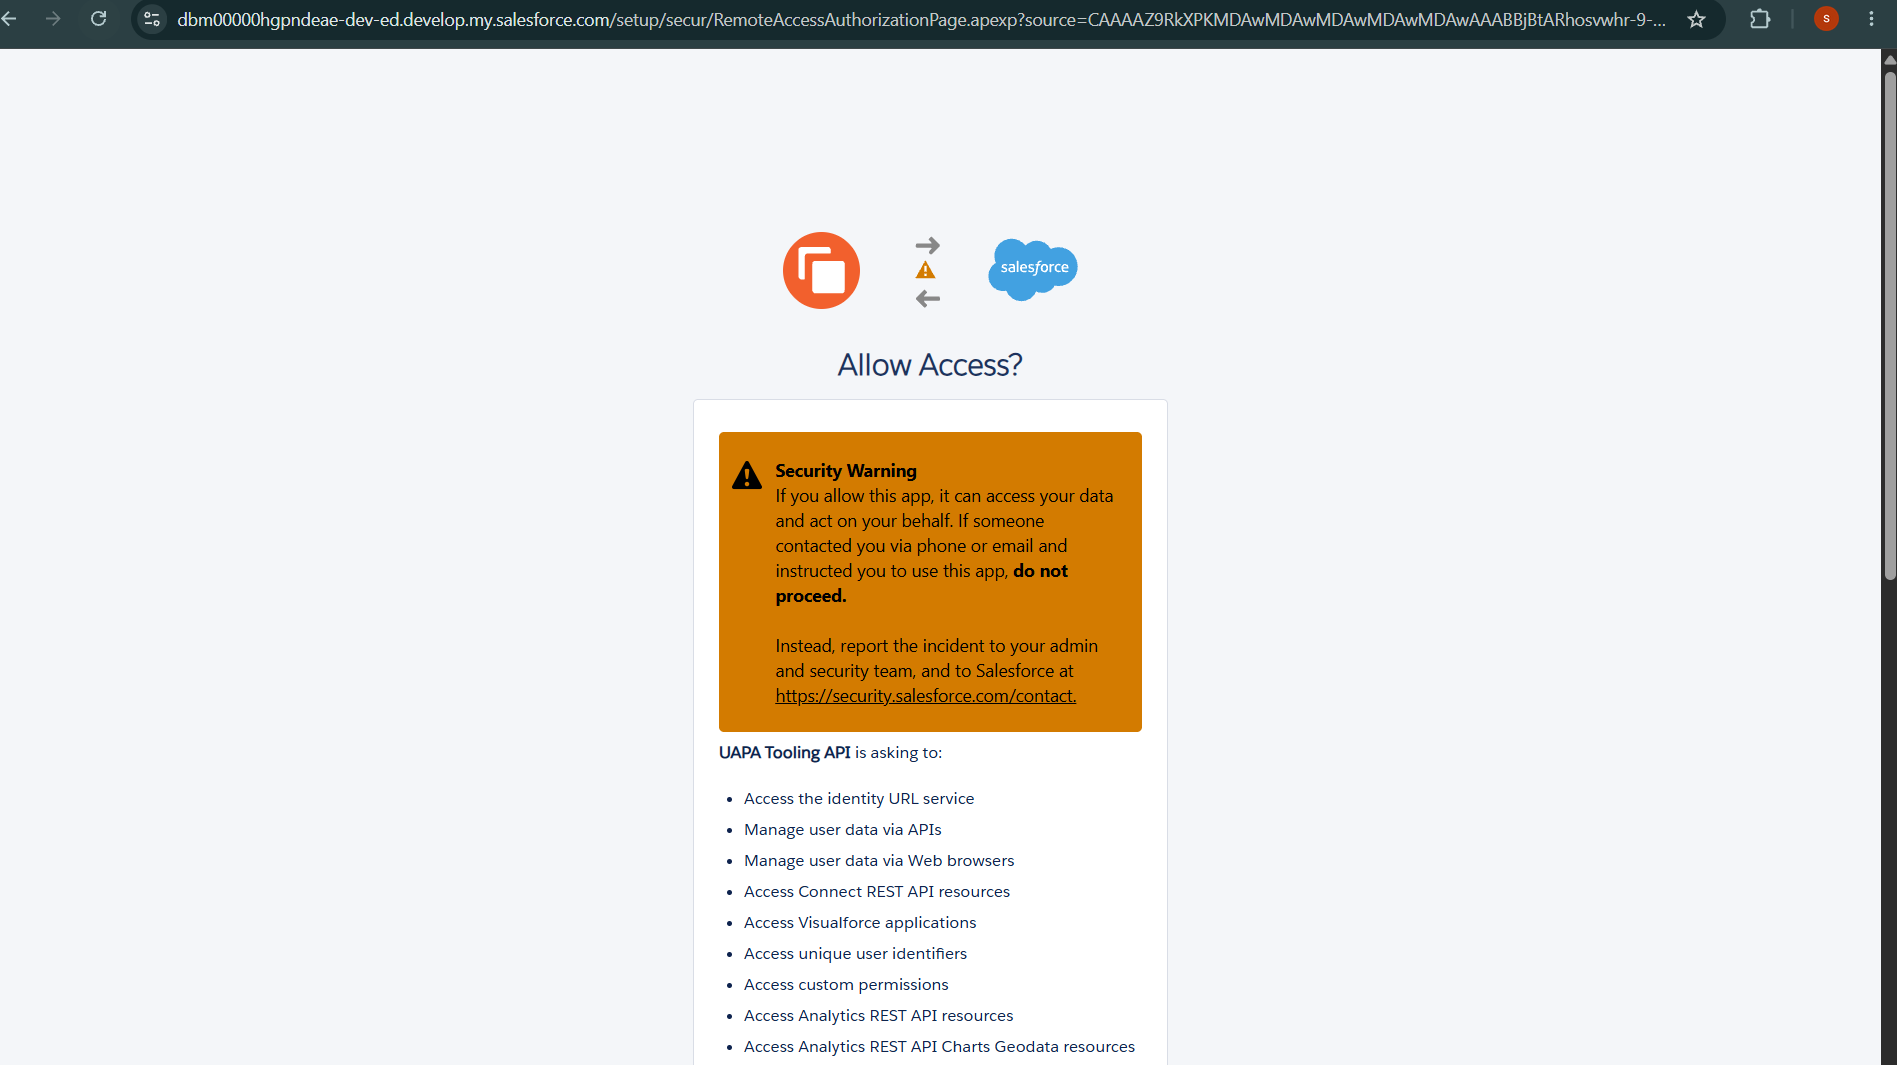Open the browser extensions puzzle icon
The height and width of the screenshot is (1065, 1897).
point(1760,19)
